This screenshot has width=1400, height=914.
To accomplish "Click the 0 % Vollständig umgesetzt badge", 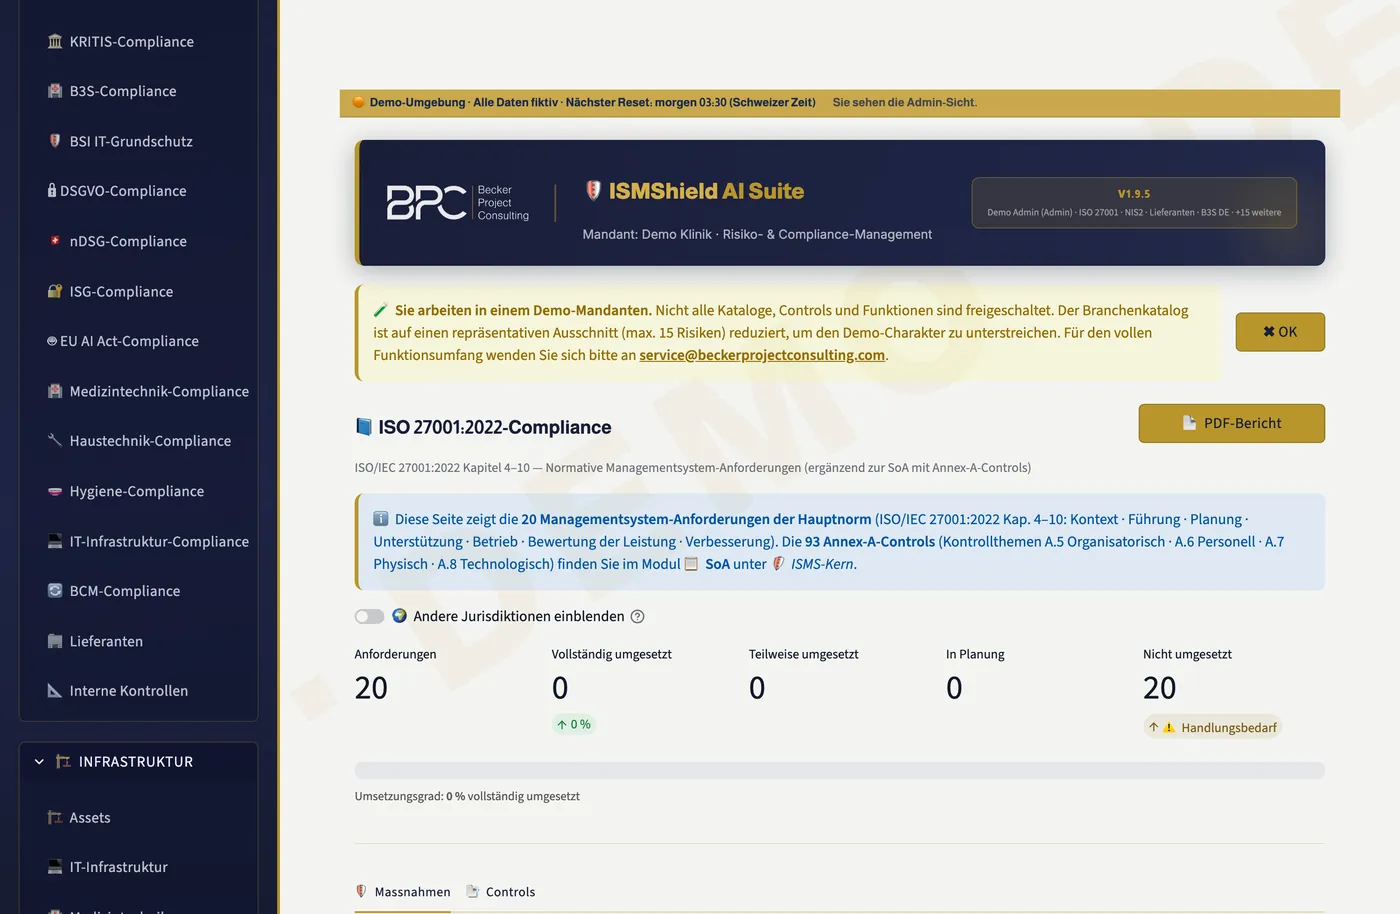I will pos(574,724).
